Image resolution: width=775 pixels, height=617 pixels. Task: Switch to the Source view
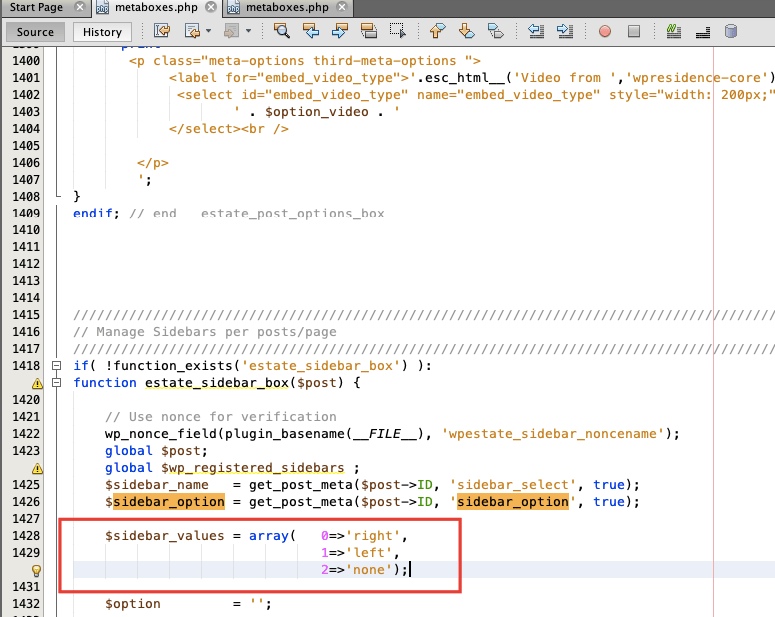click(35, 32)
